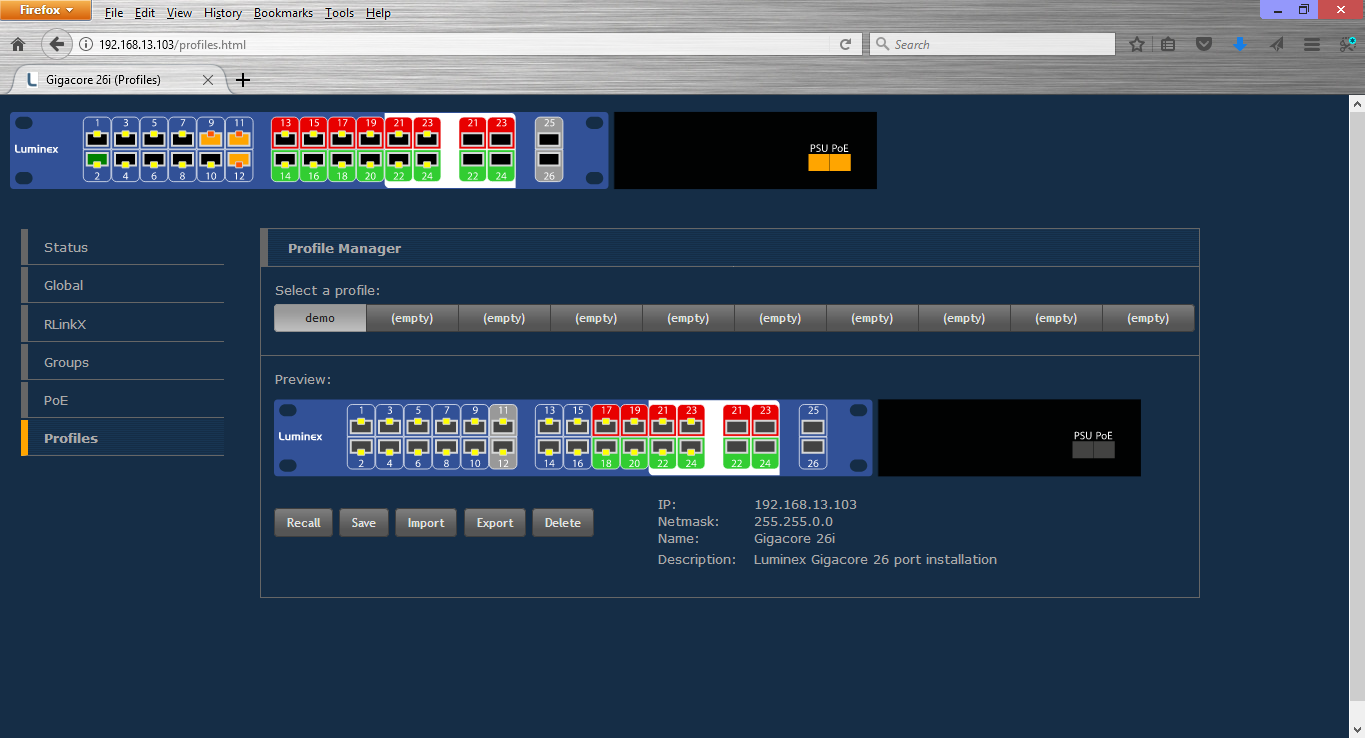Select gray port 11 in the Preview graphic
The width and height of the screenshot is (1365, 738).
click(503, 421)
